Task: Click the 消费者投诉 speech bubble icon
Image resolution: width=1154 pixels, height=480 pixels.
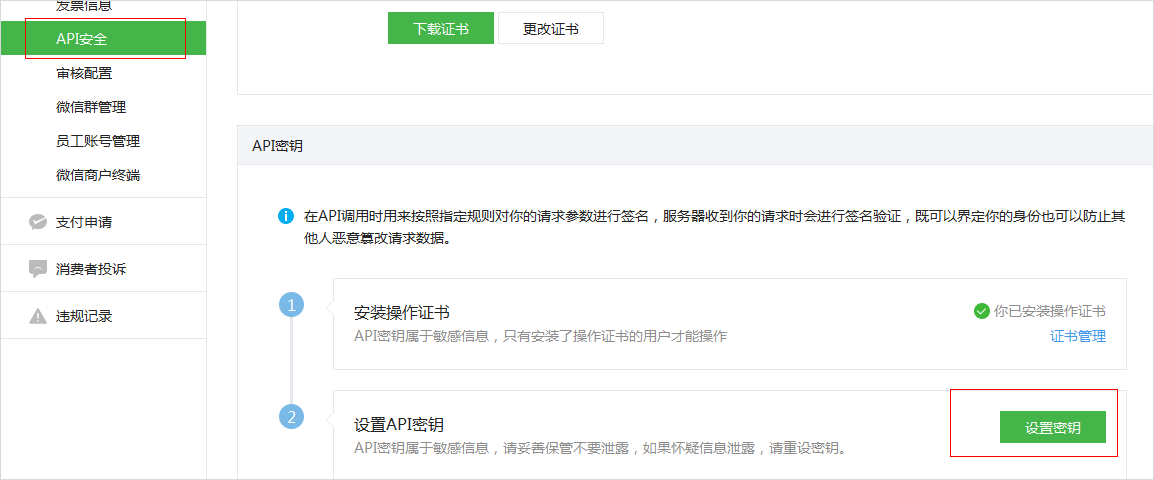Action: (x=38, y=269)
